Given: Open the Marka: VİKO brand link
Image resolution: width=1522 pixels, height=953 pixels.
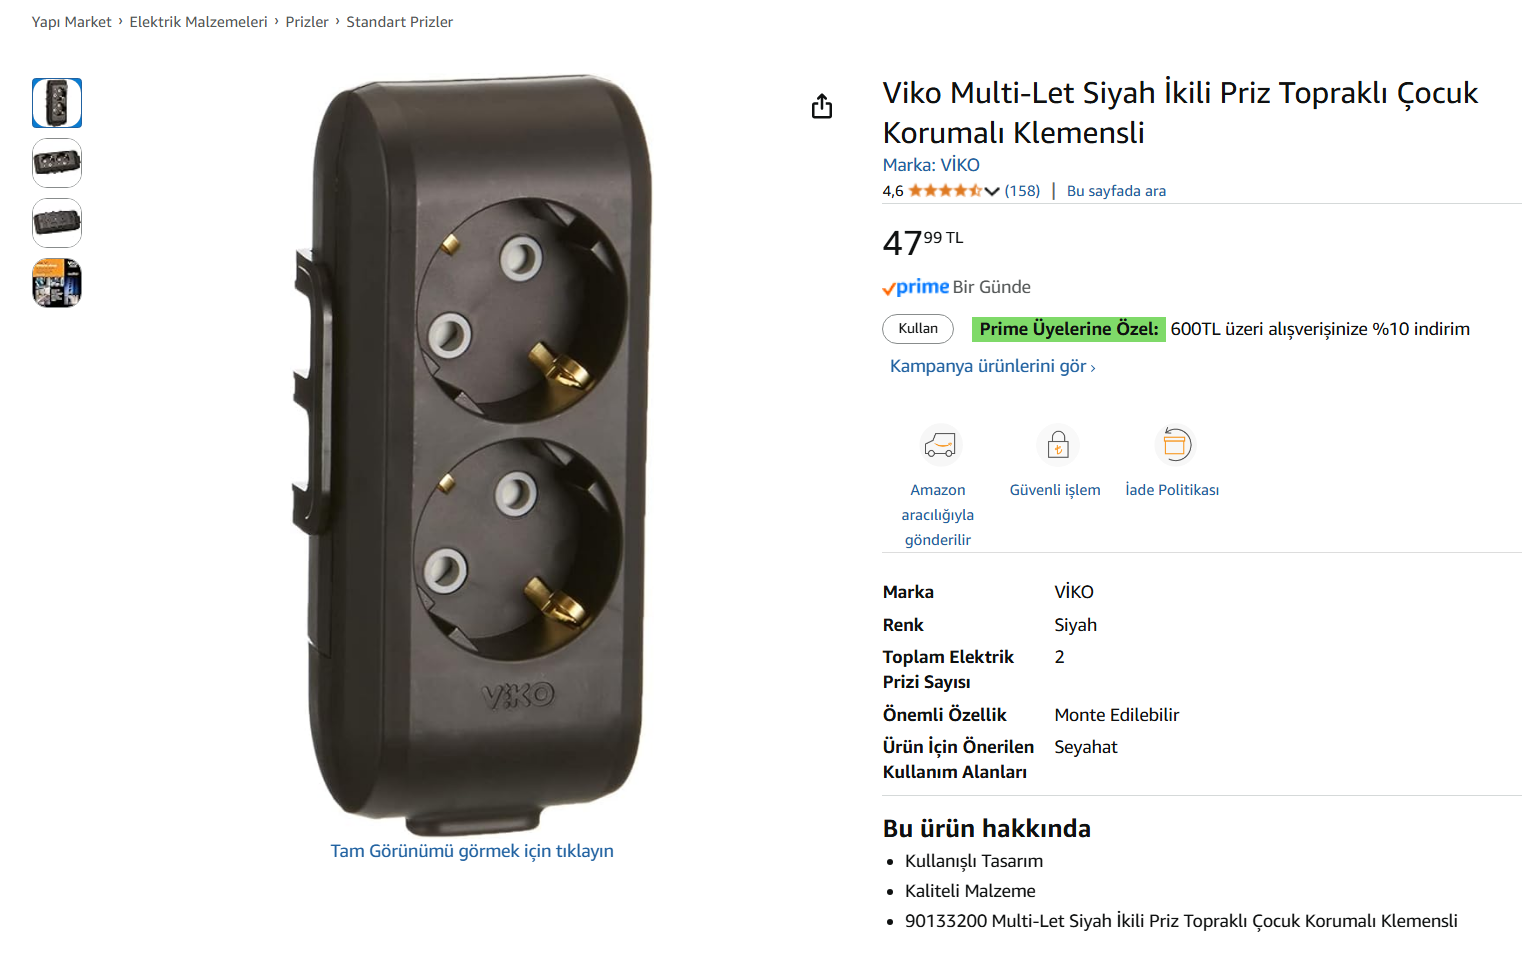Looking at the screenshot, I should [x=931, y=165].
